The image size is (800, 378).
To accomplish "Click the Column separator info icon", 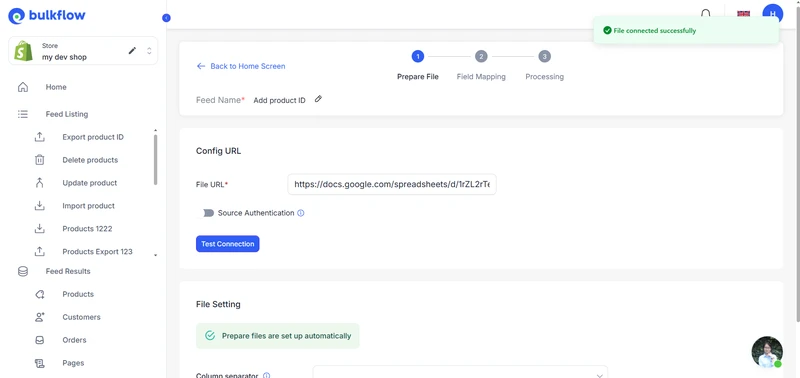I will click(266, 376).
